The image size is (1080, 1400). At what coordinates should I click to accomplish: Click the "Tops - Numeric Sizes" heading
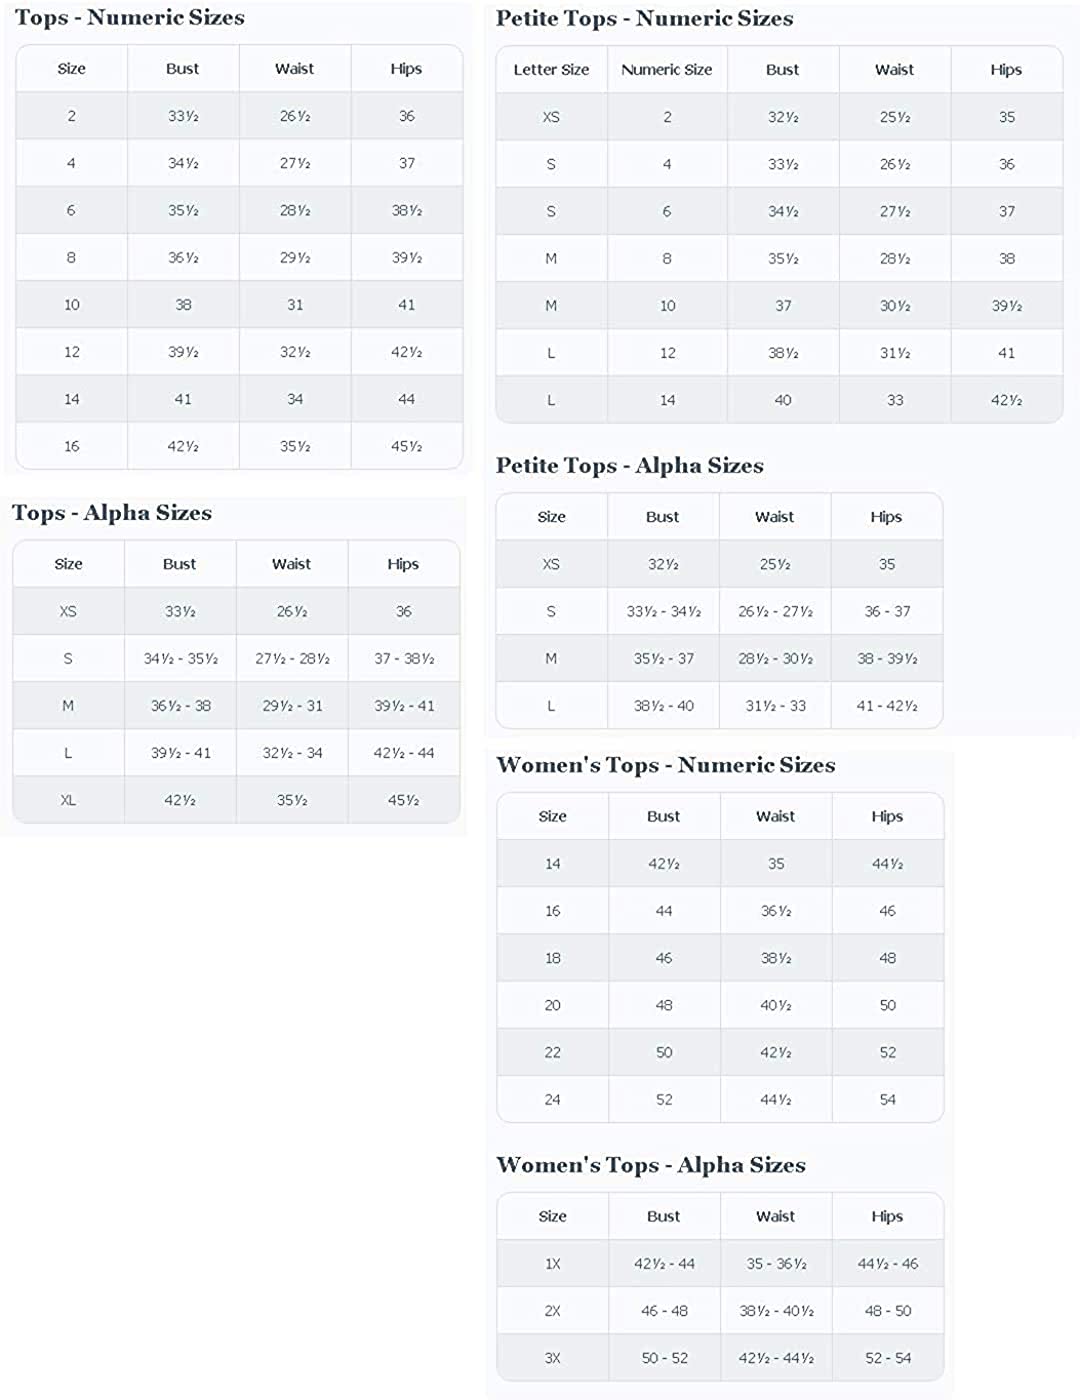pyautogui.click(x=129, y=18)
